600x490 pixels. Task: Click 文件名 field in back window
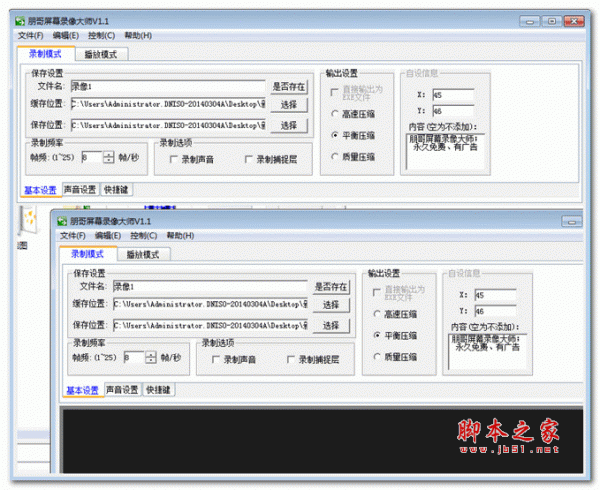[x=168, y=86]
